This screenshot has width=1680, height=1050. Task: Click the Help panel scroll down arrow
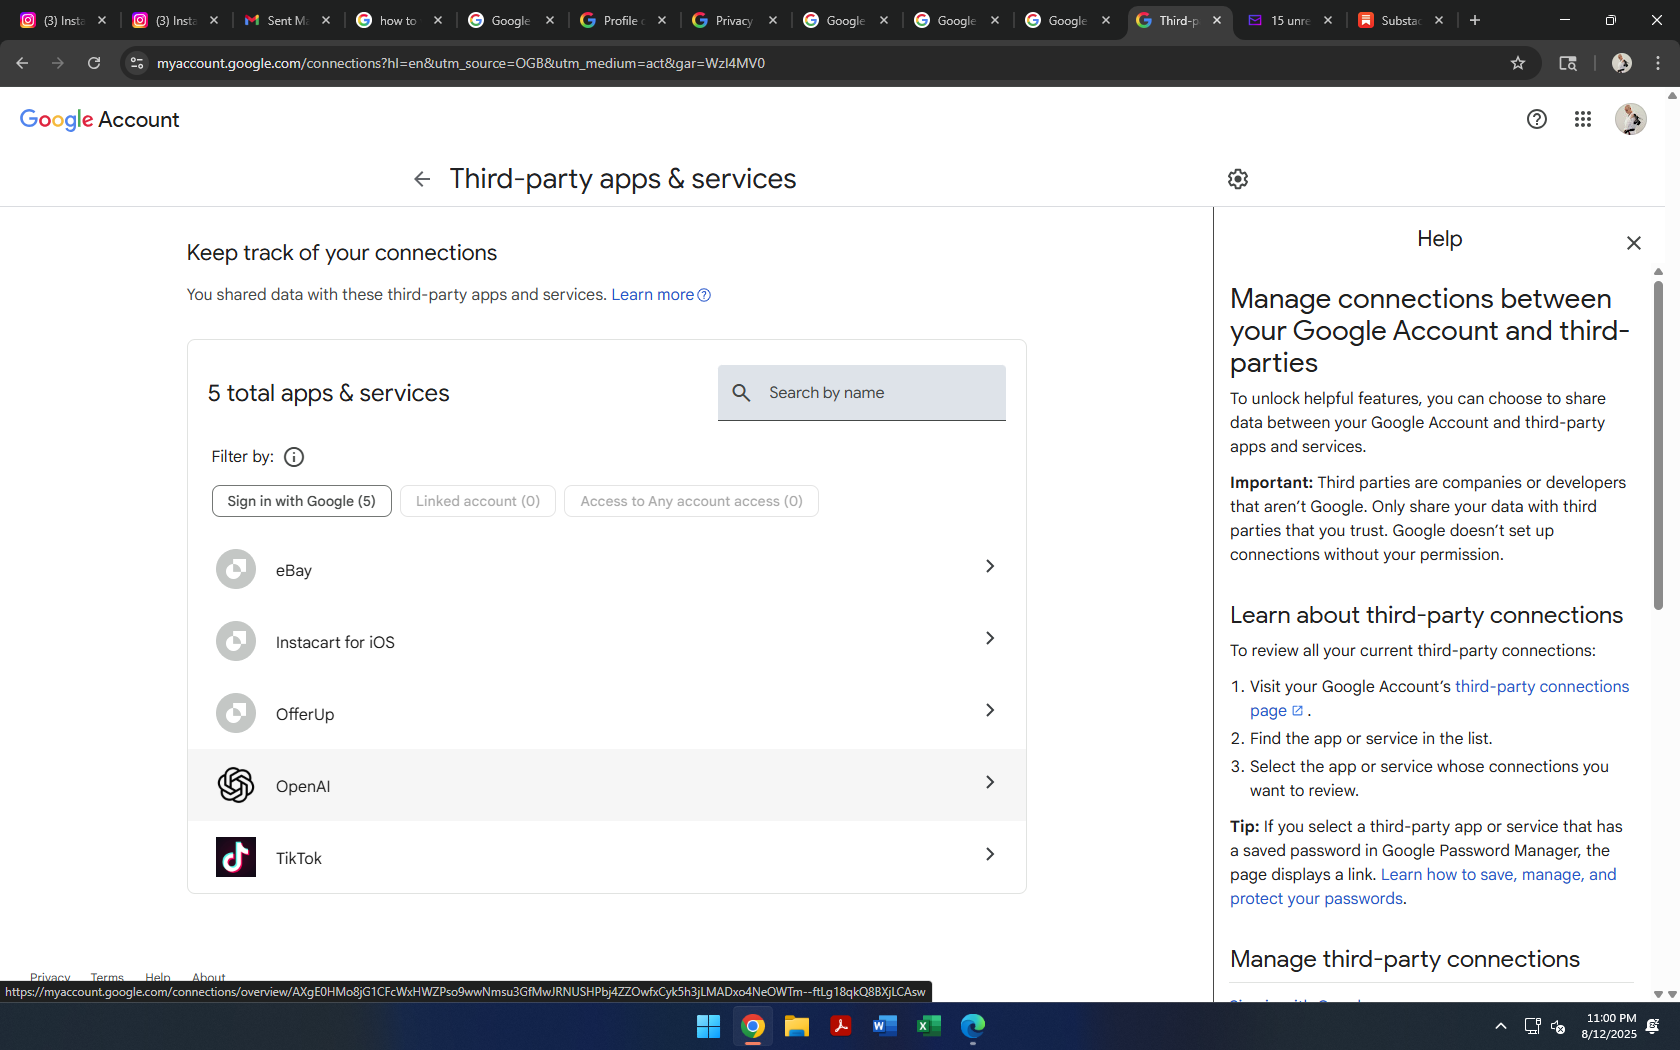click(1658, 995)
